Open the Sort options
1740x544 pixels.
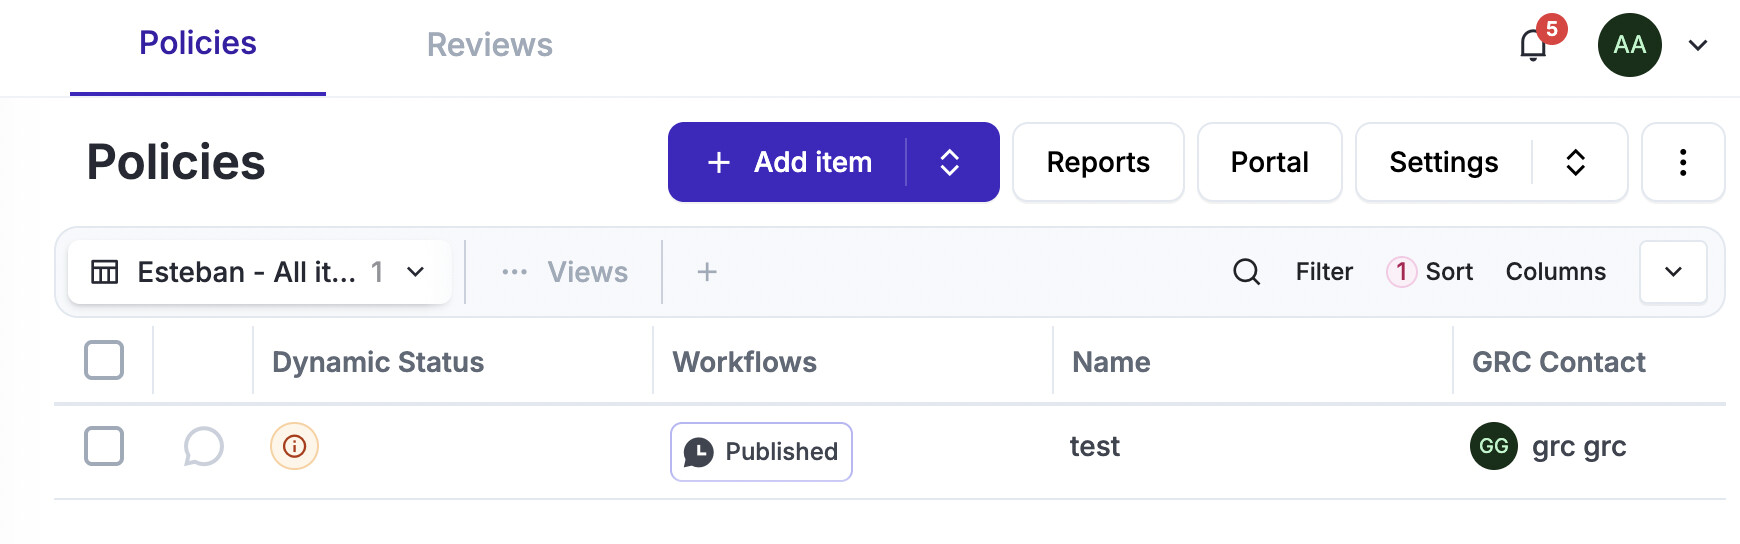(1448, 272)
